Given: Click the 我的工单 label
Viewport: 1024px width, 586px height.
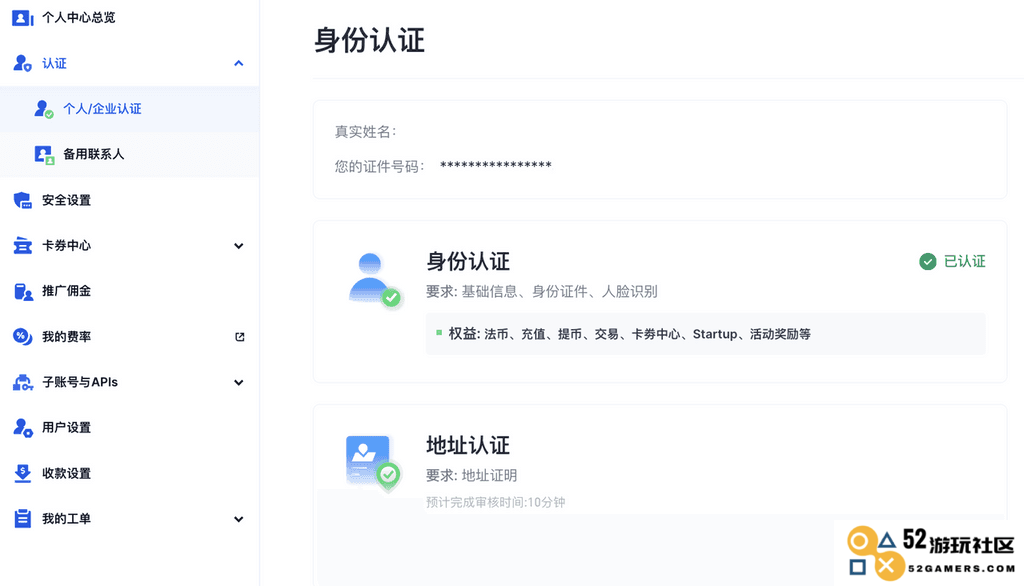Looking at the screenshot, I should pyautogui.click(x=67, y=519).
